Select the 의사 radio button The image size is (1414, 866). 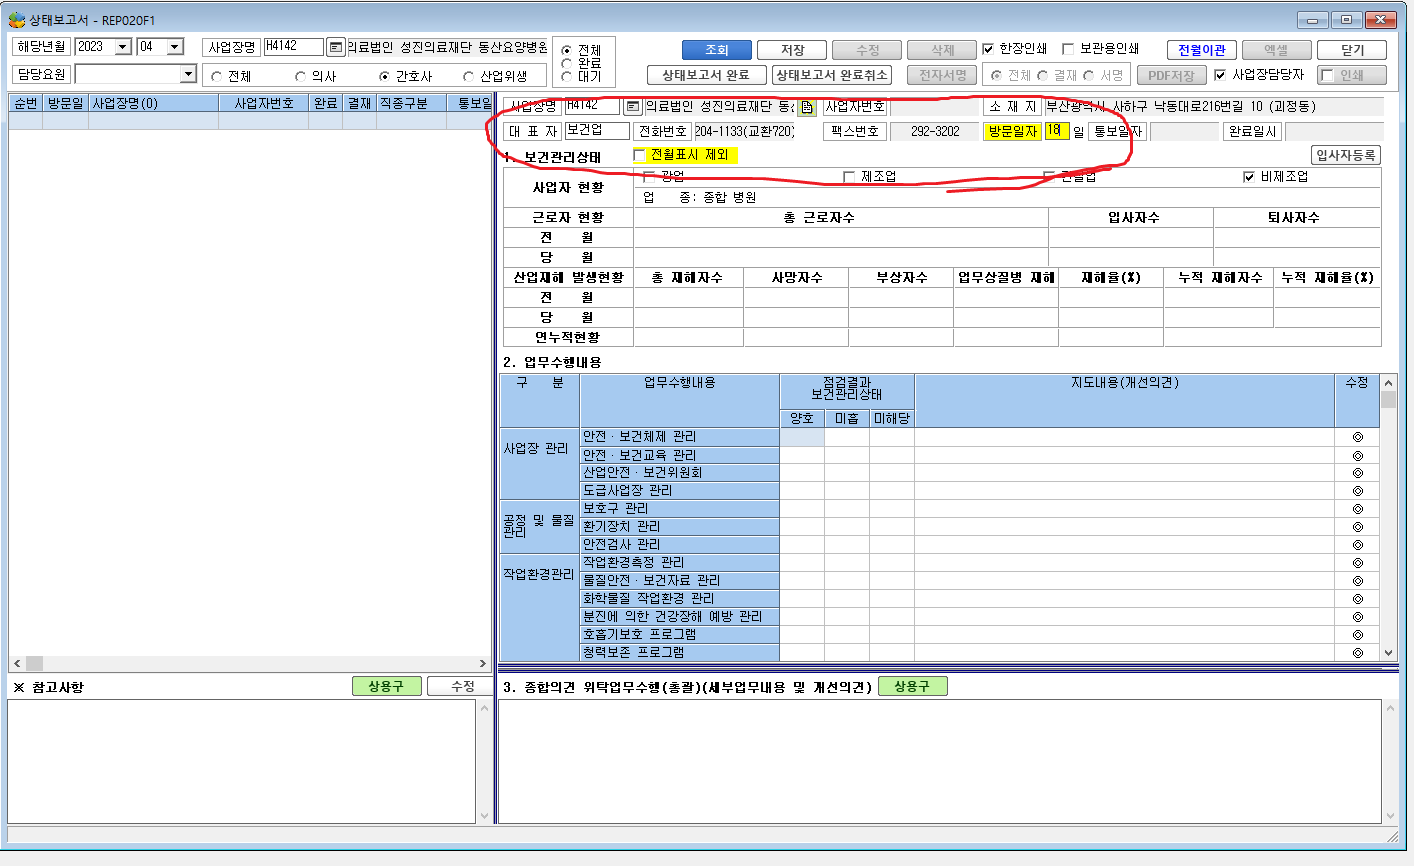tap(300, 76)
